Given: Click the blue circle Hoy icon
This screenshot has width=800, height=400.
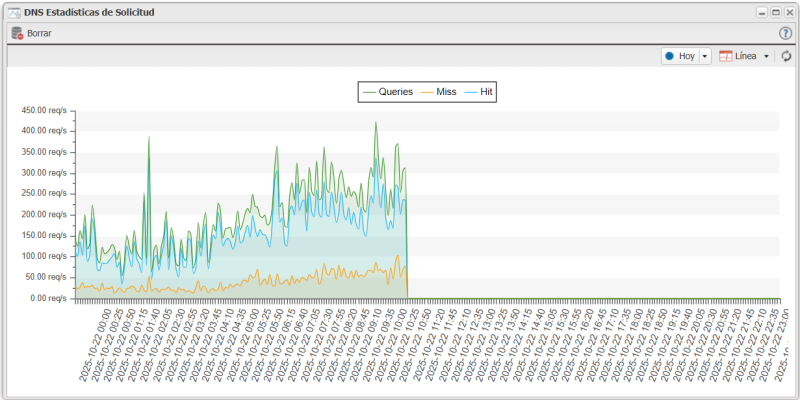Looking at the screenshot, I should [669, 57].
